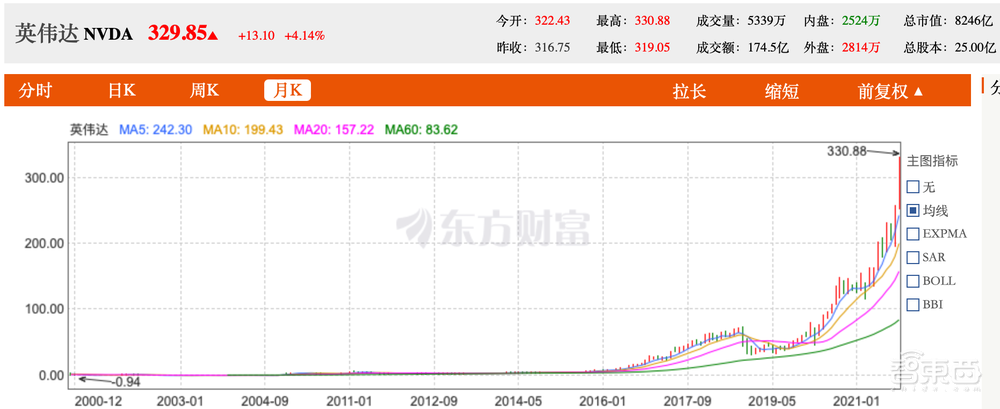Select the 周K weekly candlestick tab
Viewport: 1000px width, 409px height.
pos(204,91)
